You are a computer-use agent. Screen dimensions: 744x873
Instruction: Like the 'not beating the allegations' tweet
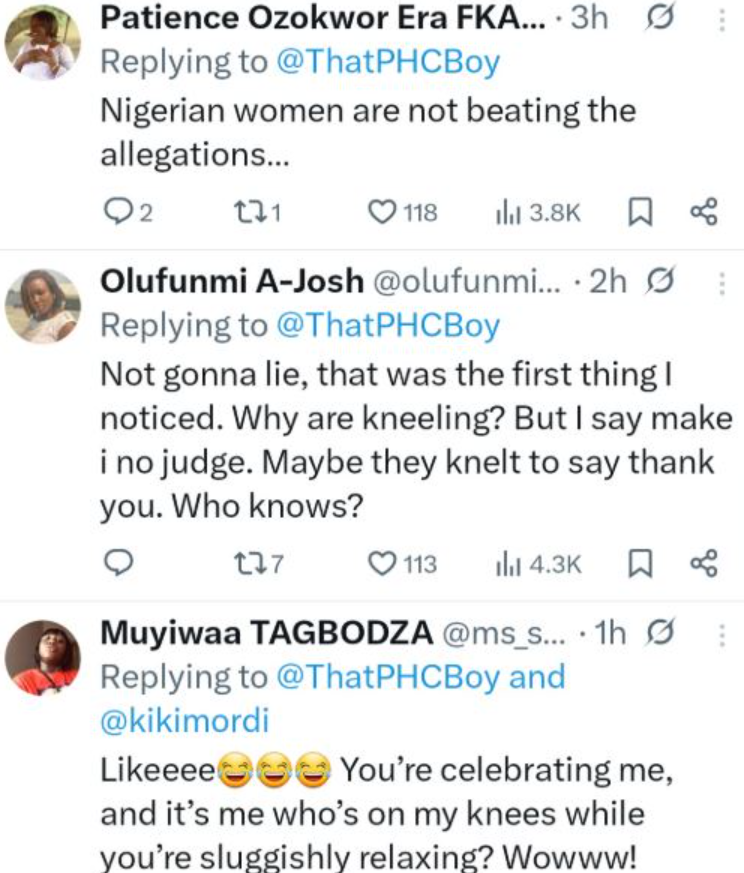point(383,211)
